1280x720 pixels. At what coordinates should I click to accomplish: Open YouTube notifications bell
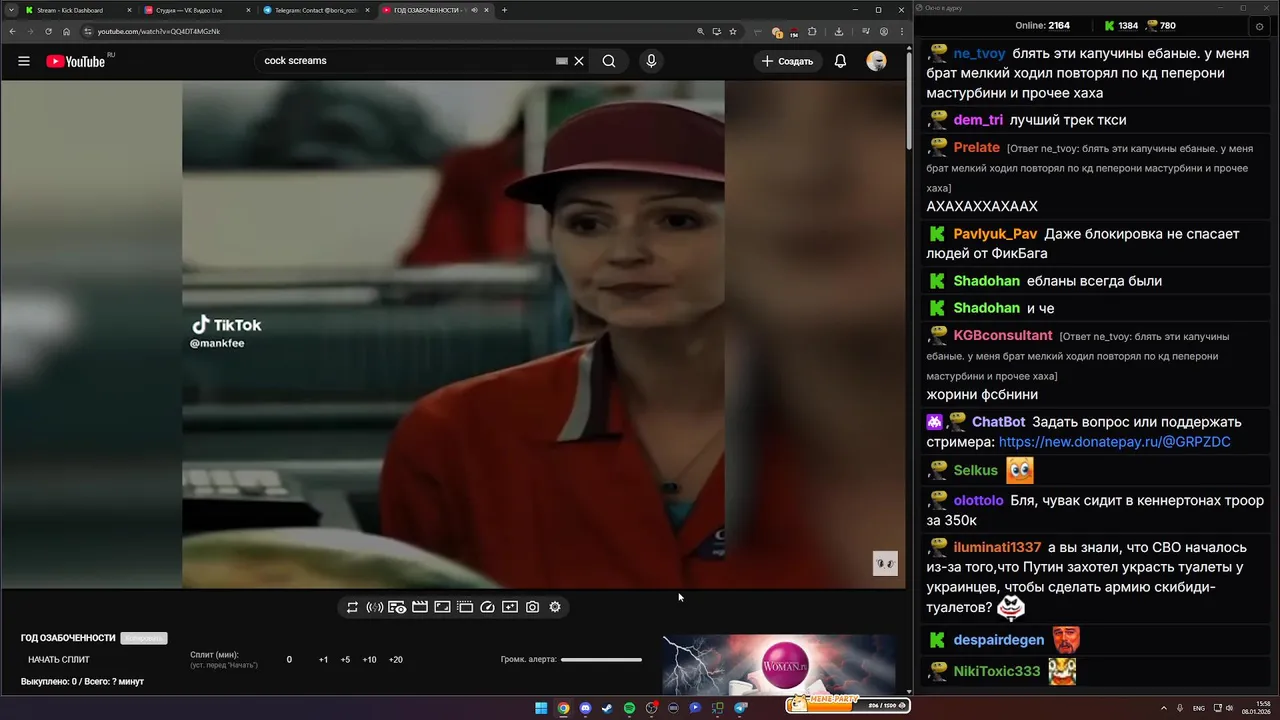841,61
